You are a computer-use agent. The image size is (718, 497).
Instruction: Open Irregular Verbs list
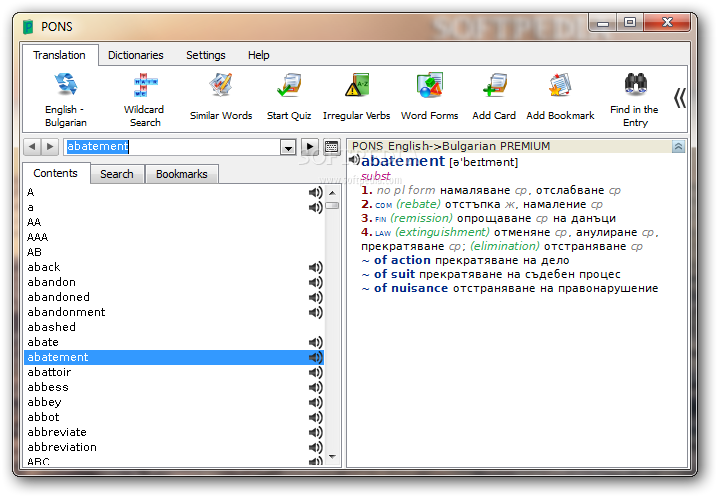click(356, 97)
